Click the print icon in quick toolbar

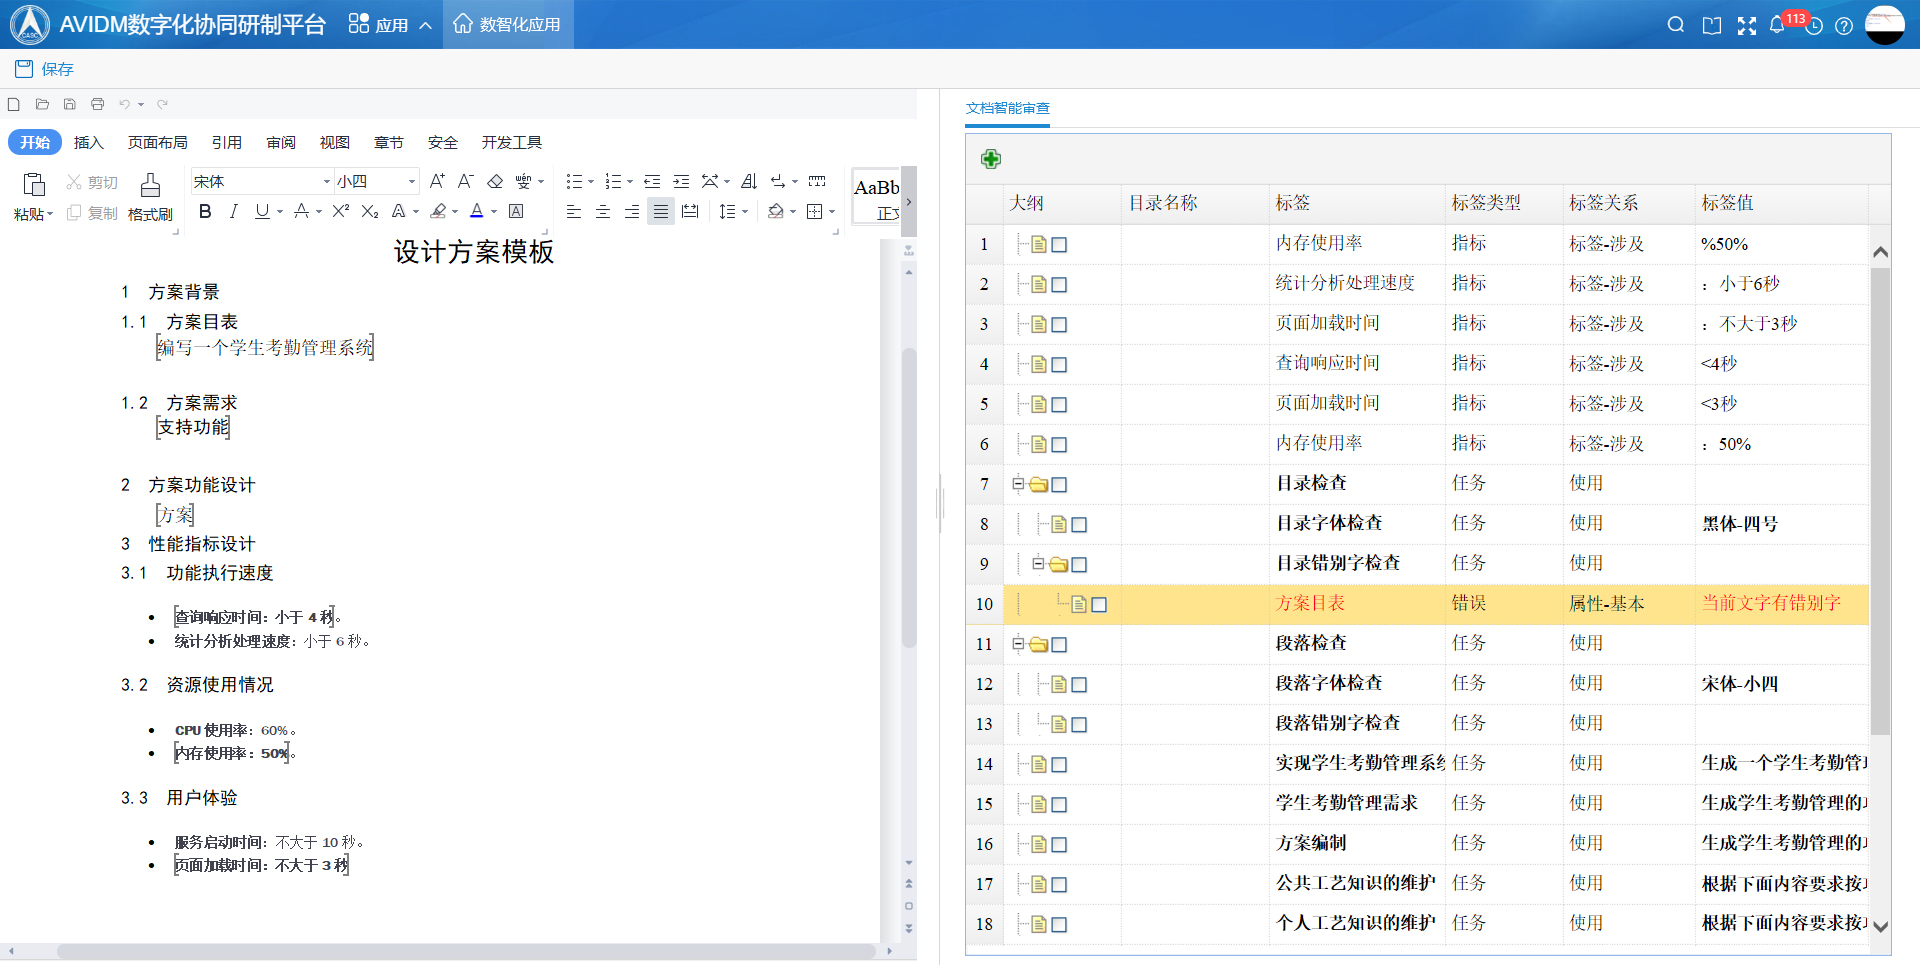[97, 104]
